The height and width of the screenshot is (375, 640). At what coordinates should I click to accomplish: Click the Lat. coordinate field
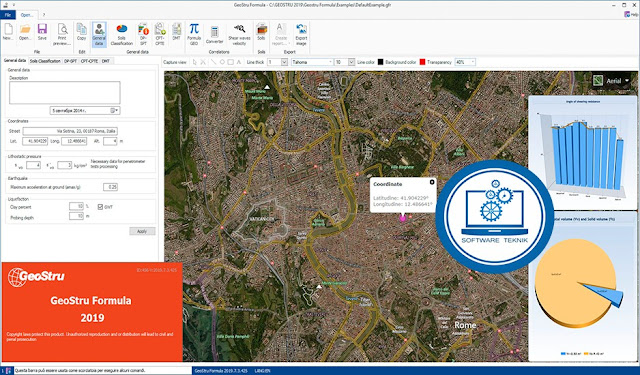[35, 141]
